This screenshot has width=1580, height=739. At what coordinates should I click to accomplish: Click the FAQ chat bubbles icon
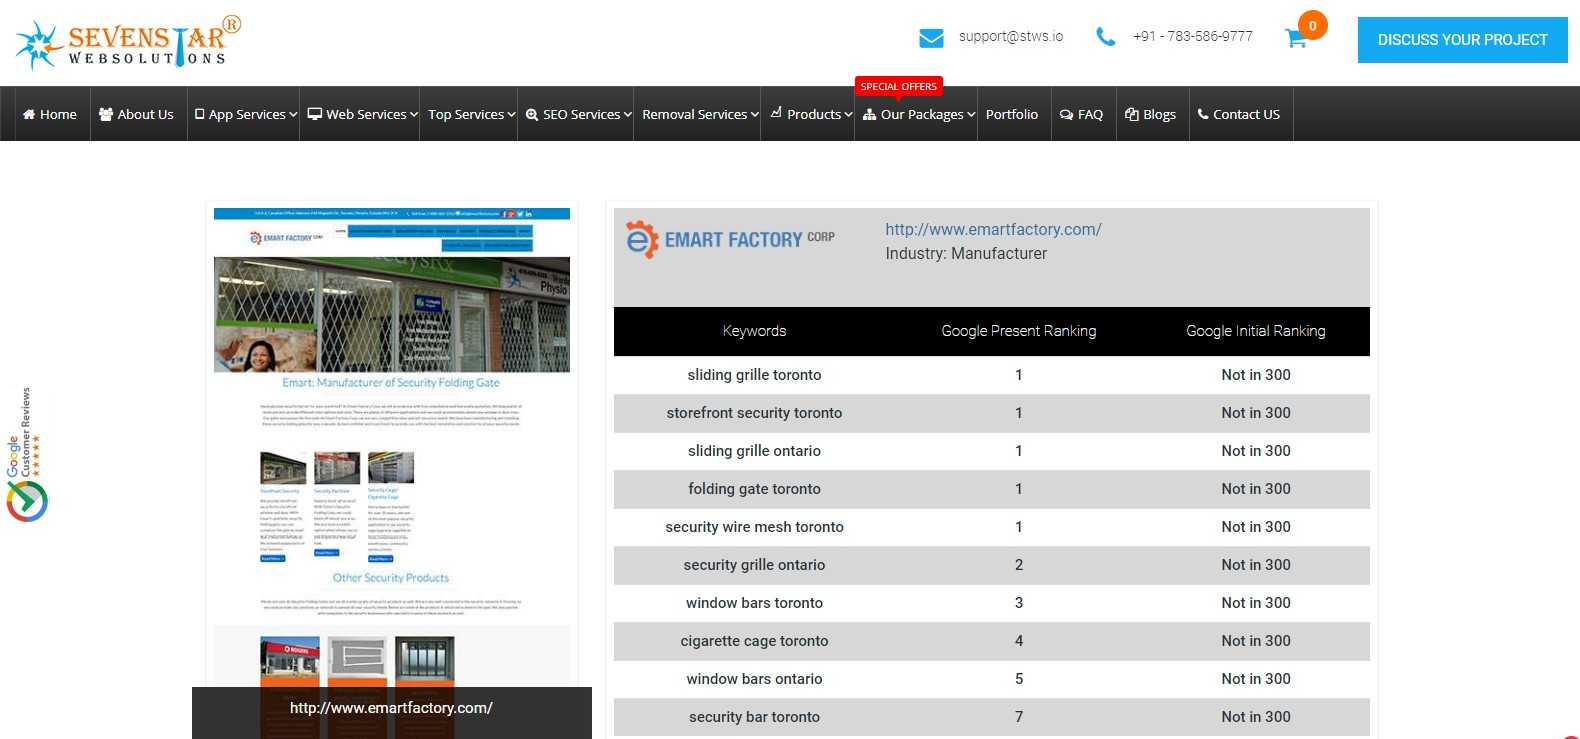pyautogui.click(x=1066, y=115)
